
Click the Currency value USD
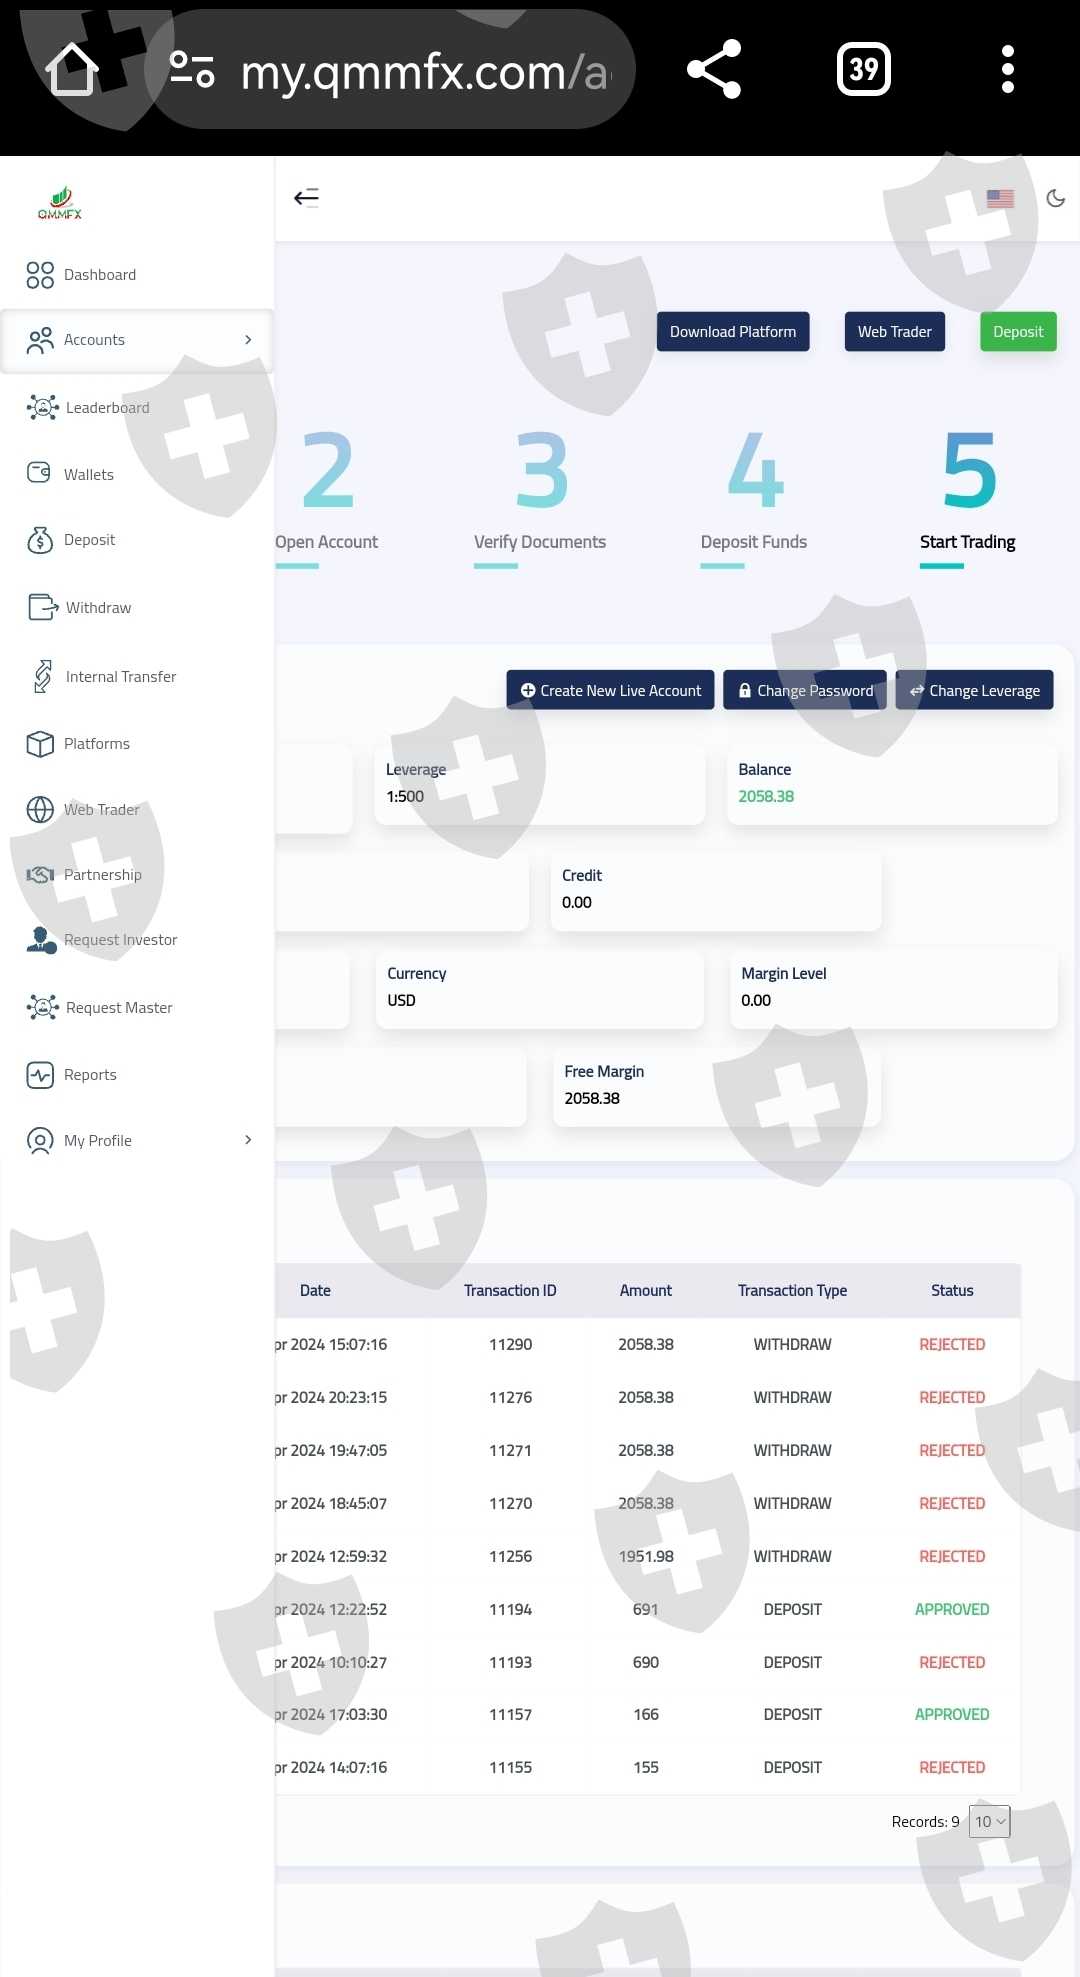click(x=401, y=1000)
